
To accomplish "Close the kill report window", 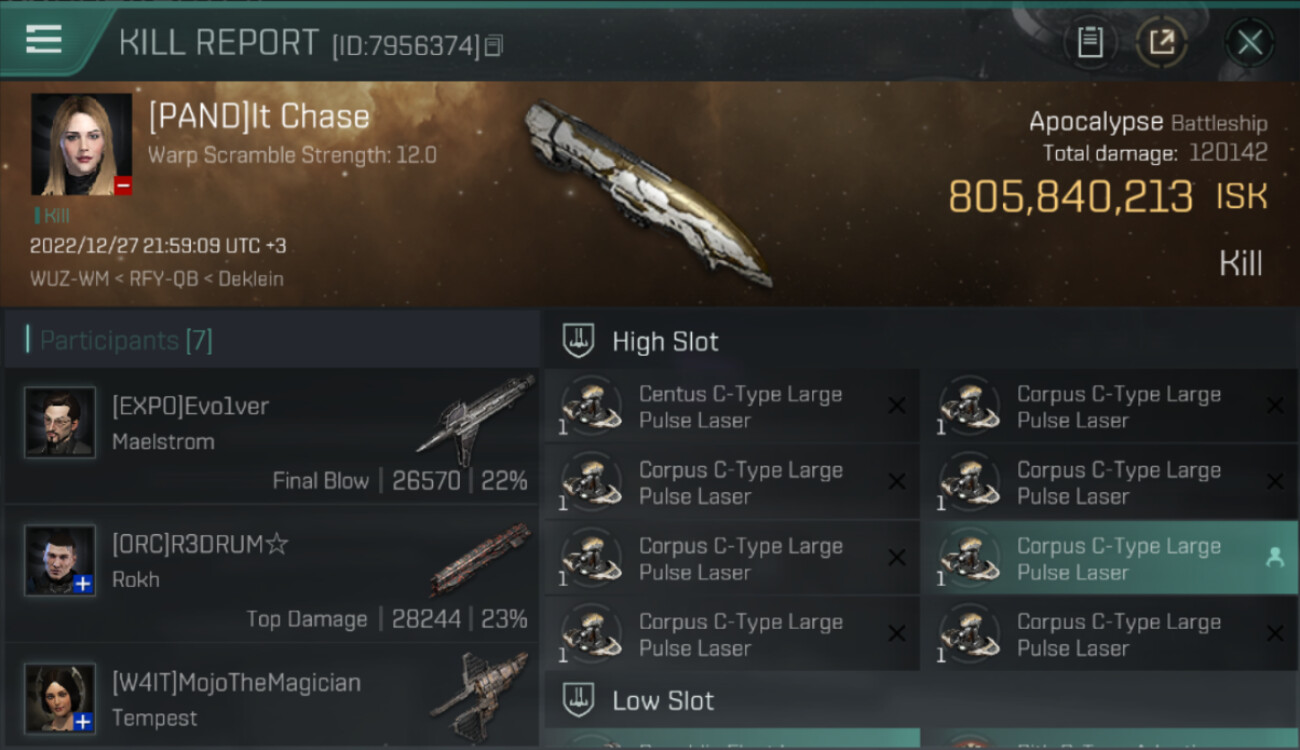I will (x=1249, y=42).
